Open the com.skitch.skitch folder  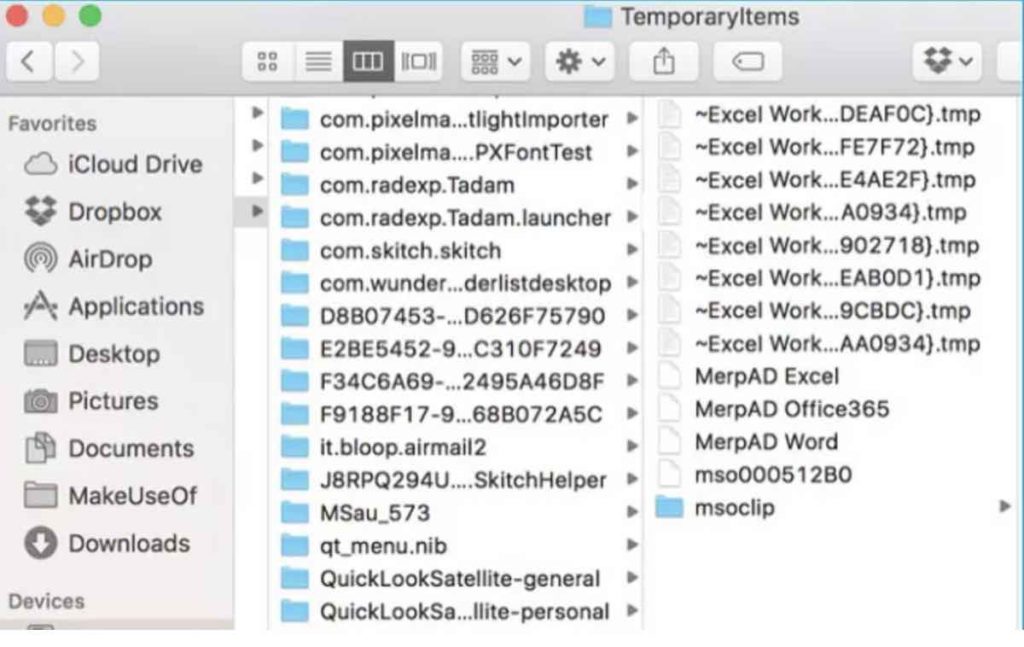410,251
